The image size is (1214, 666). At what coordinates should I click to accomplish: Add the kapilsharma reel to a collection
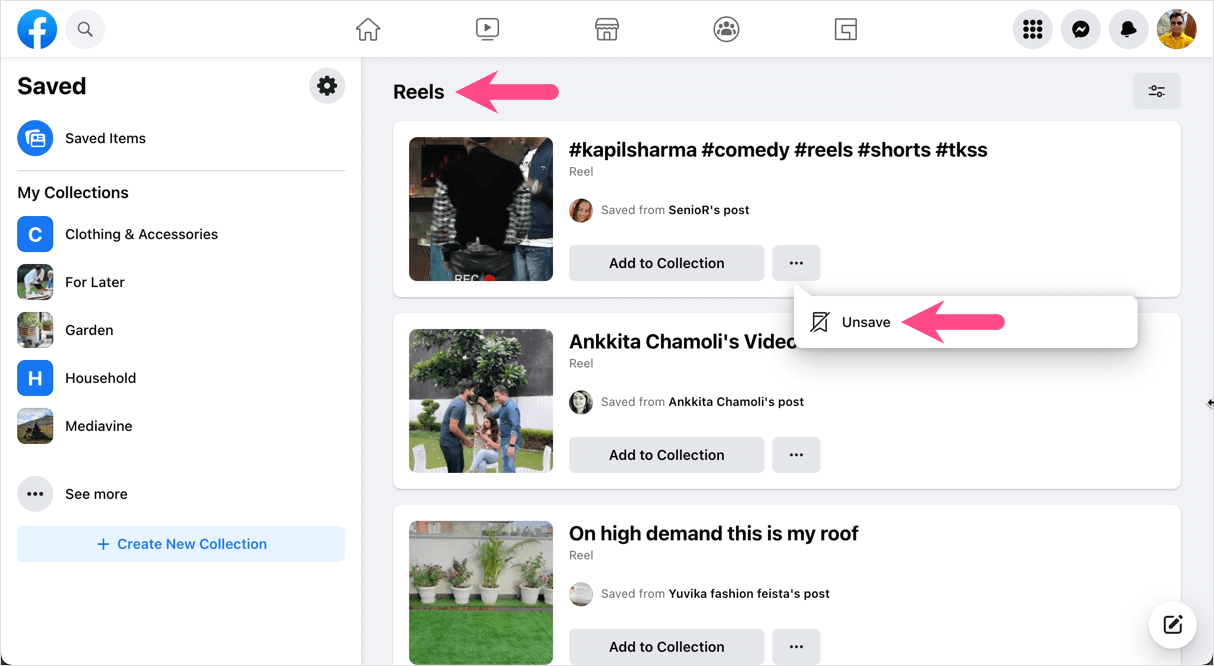click(667, 263)
